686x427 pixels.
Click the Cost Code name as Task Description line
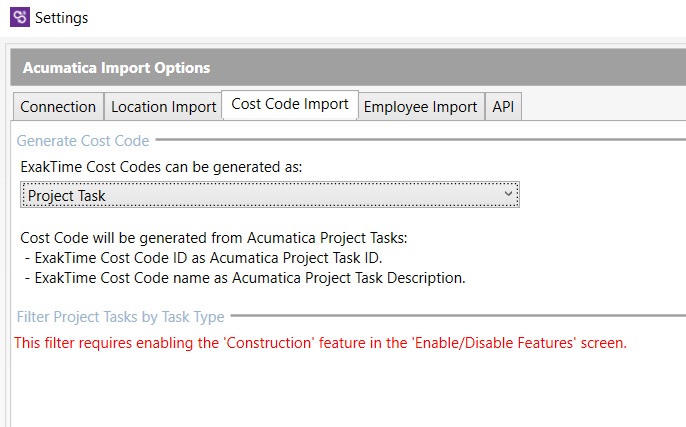[x=245, y=278]
